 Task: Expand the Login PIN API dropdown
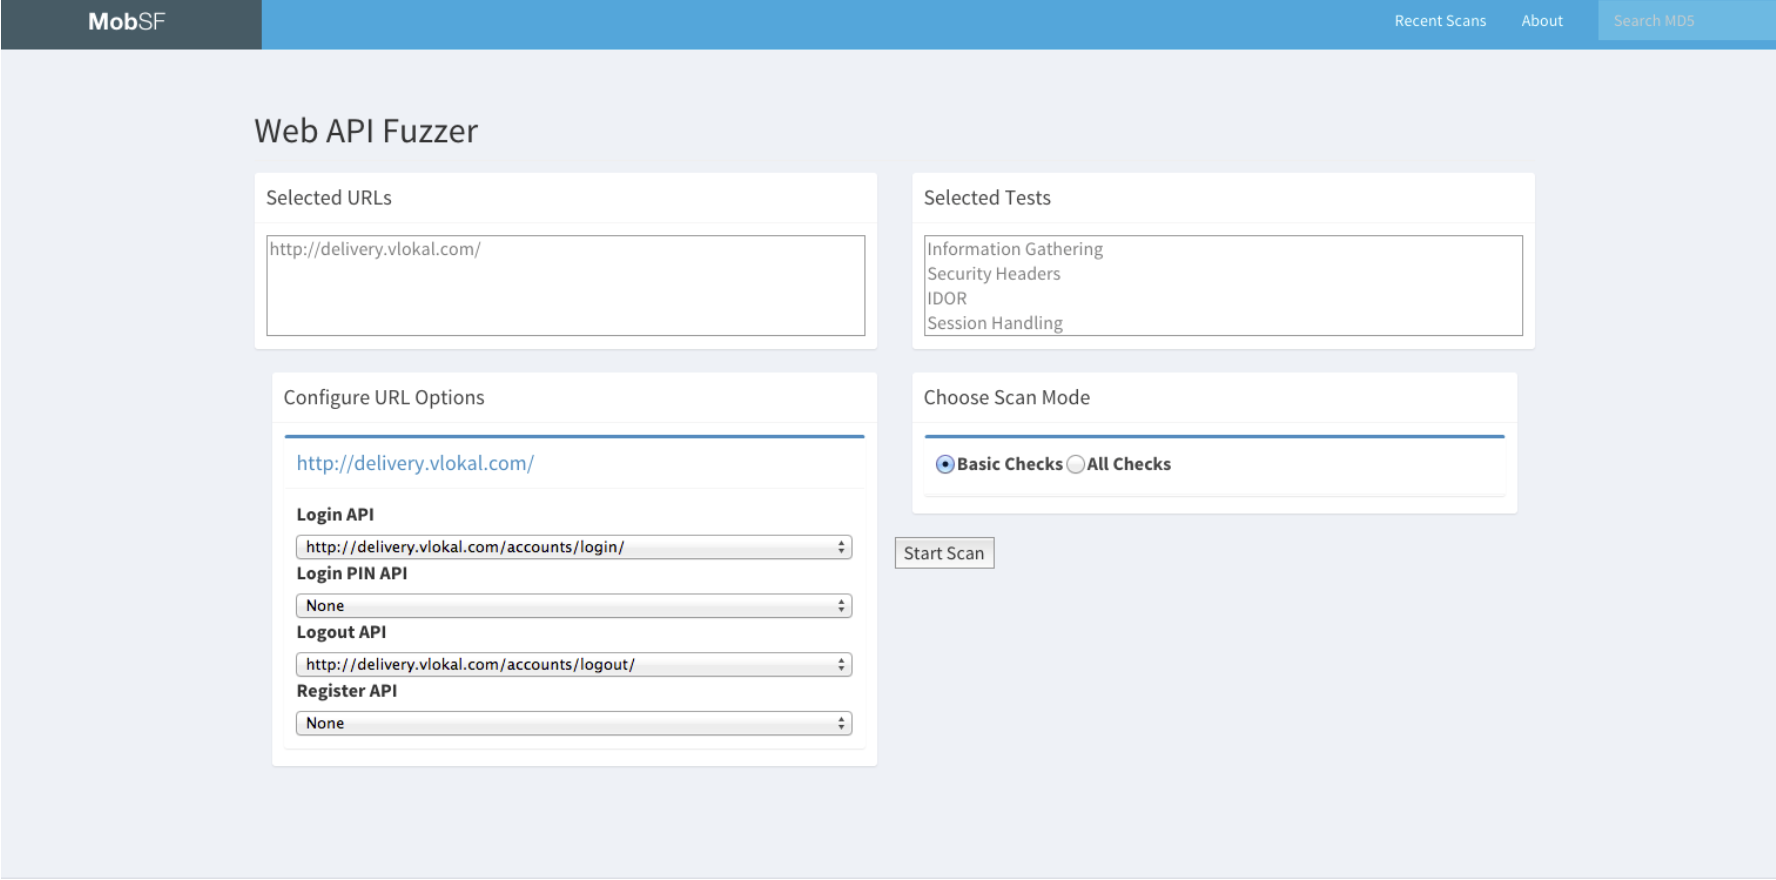[573, 606]
